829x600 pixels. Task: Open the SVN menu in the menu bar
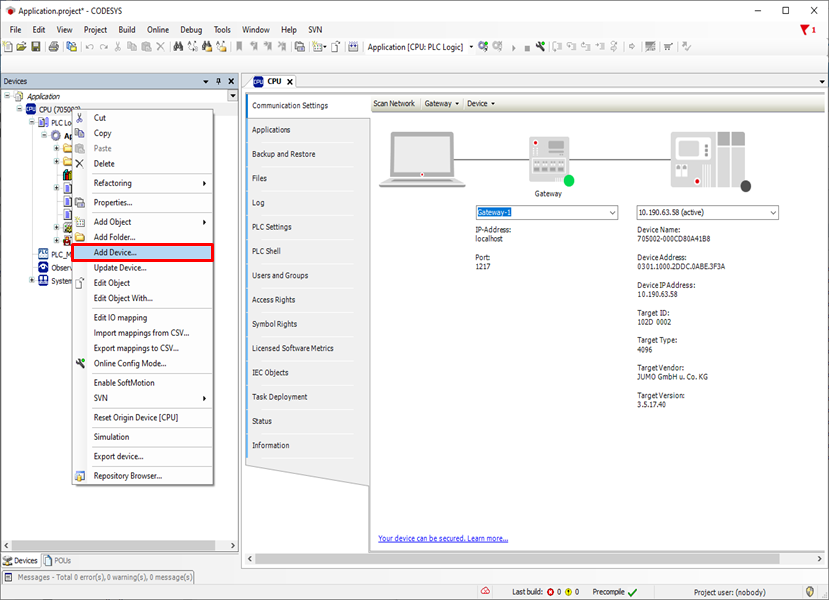pos(315,30)
